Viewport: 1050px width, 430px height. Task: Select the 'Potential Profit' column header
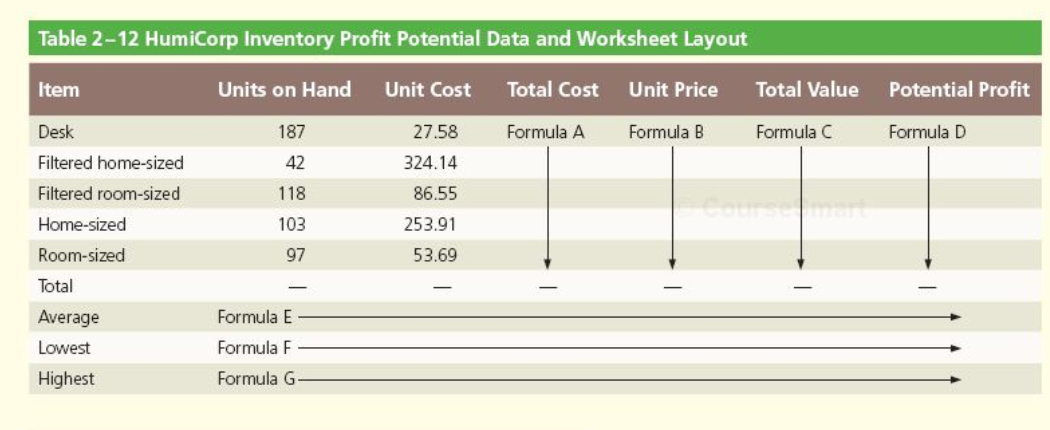(x=959, y=90)
